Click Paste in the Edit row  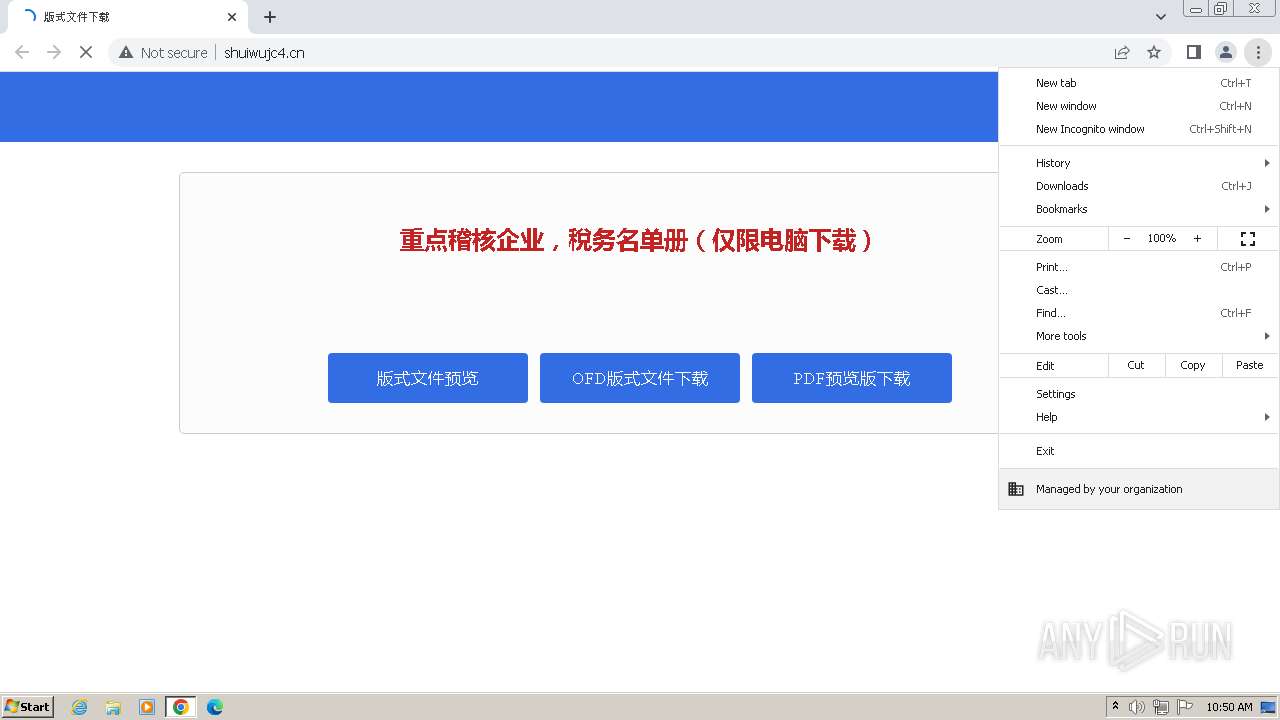point(1250,365)
